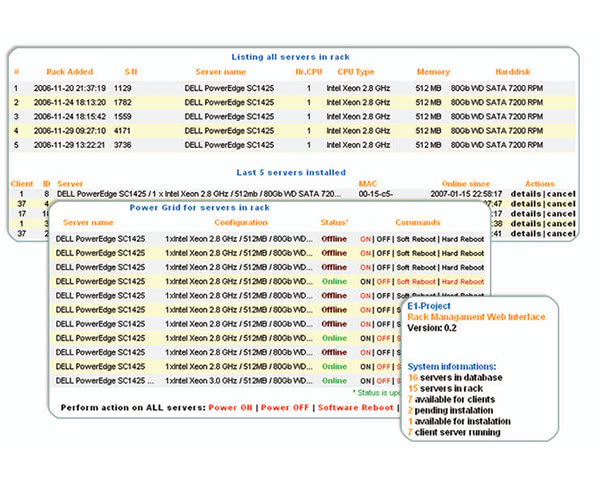
Task: Click the 'CPU Type' column header
Action: coord(356,72)
